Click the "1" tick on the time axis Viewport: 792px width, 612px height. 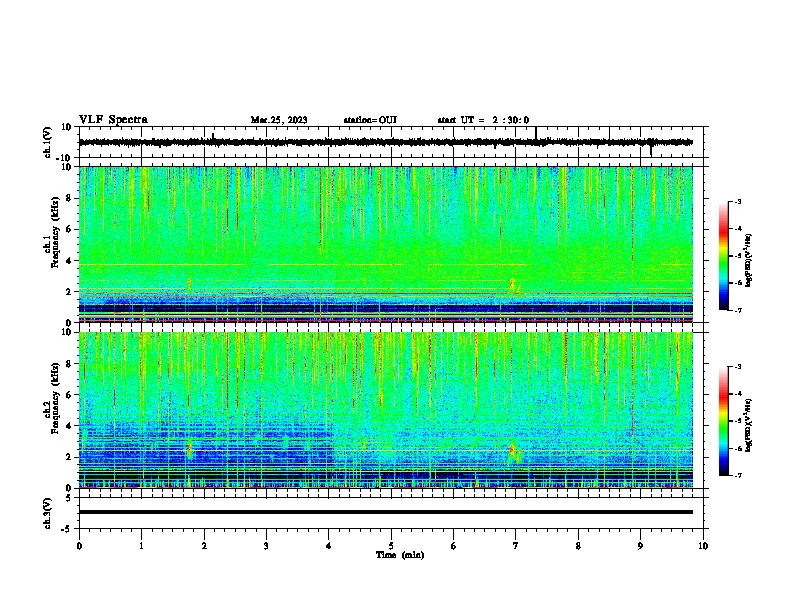141,546
